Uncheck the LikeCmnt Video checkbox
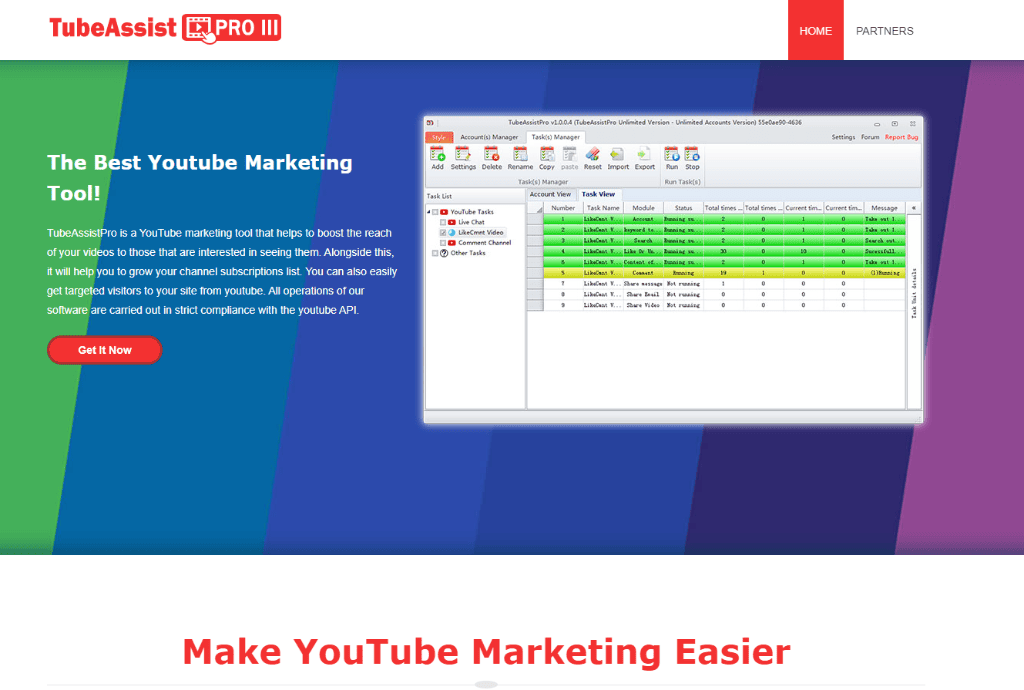 coord(443,232)
